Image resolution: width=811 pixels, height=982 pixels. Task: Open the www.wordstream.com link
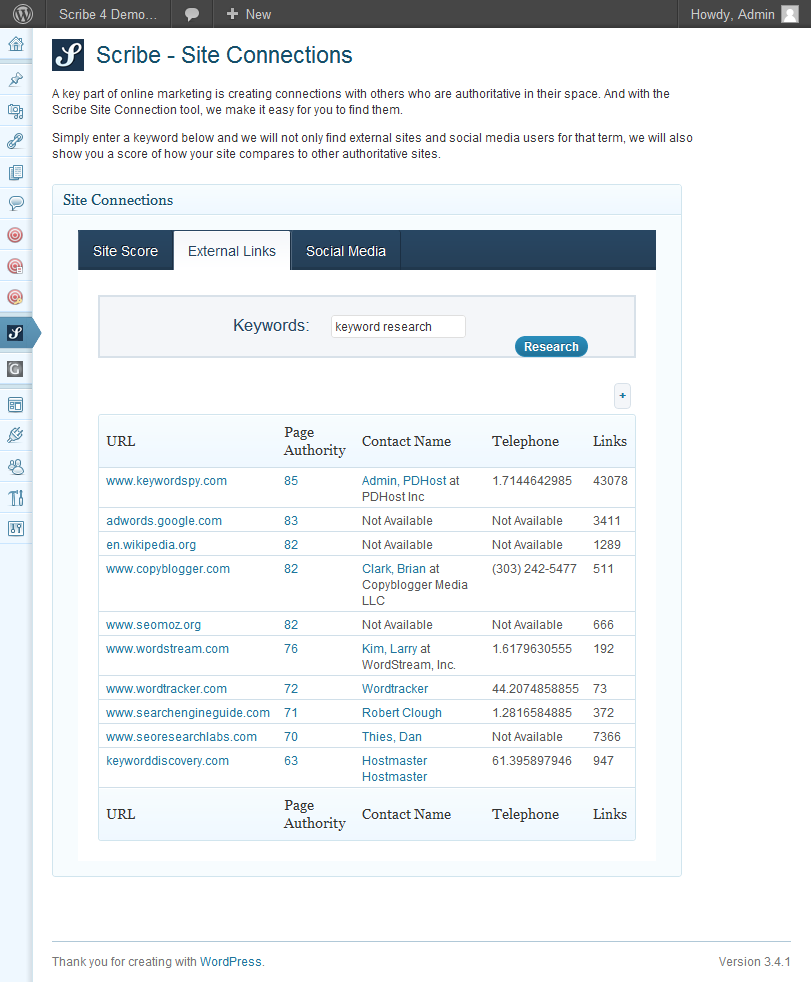(x=167, y=649)
